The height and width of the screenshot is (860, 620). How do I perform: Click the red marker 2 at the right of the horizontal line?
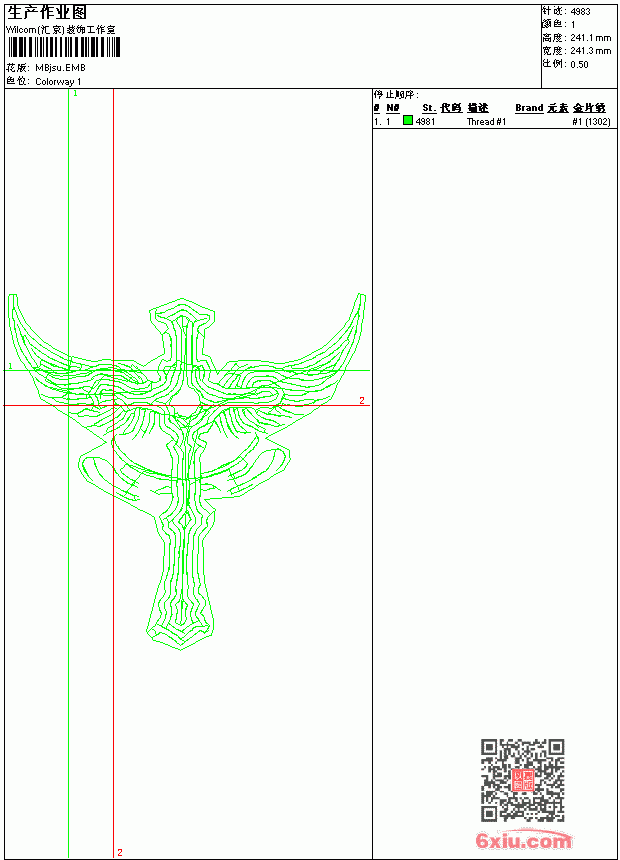(362, 400)
